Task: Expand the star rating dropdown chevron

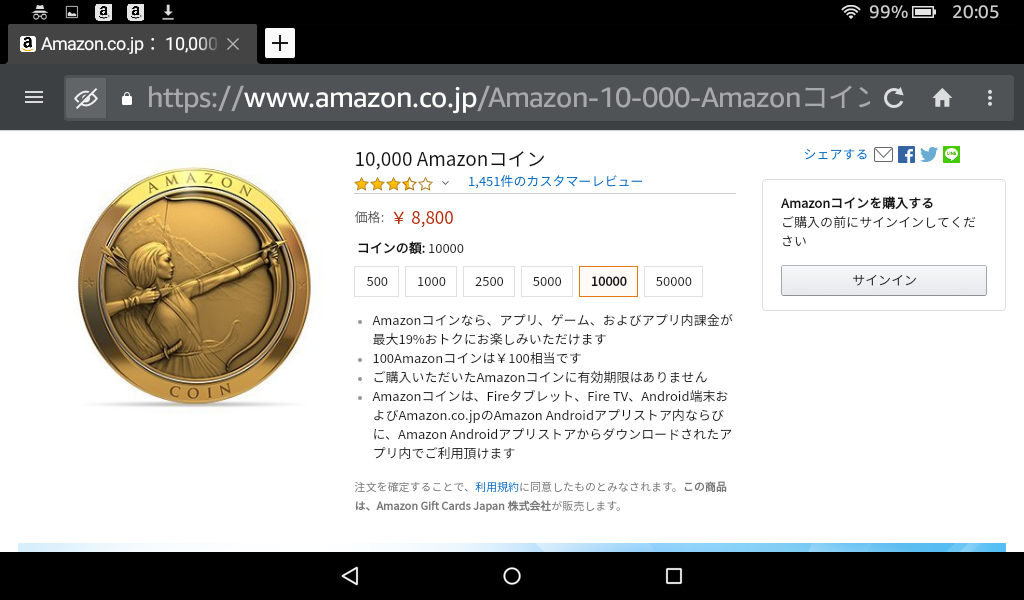Action: (x=445, y=183)
